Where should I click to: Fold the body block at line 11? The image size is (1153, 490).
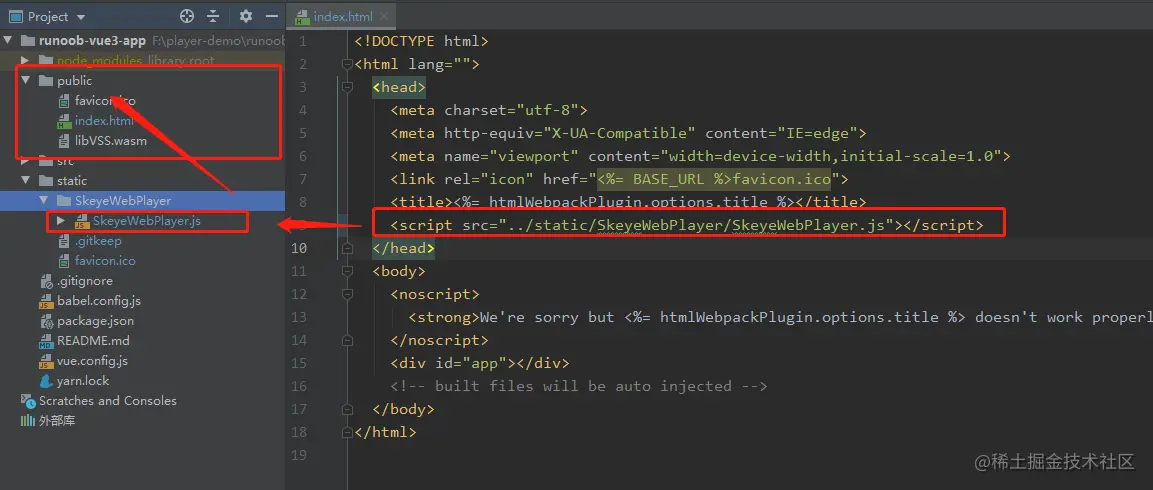(347, 271)
